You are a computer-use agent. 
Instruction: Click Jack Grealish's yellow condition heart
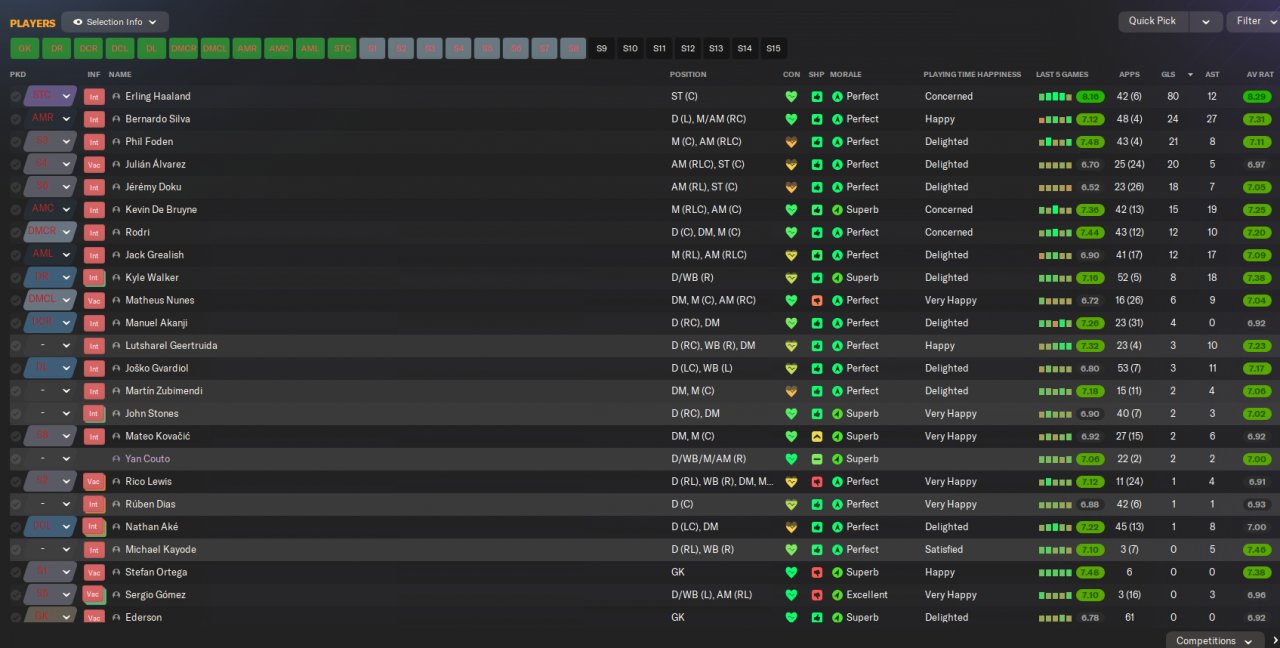791,255
